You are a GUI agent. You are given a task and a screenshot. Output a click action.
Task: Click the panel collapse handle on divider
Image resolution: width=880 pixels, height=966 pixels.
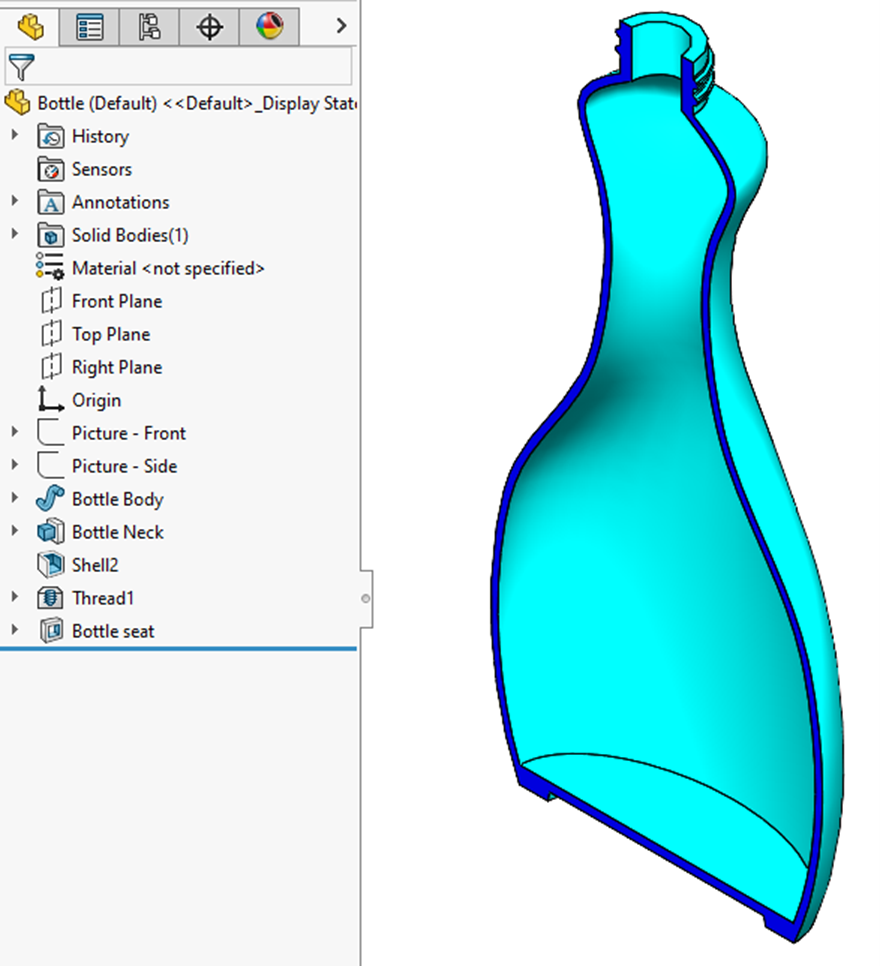[x=366, y=599]
